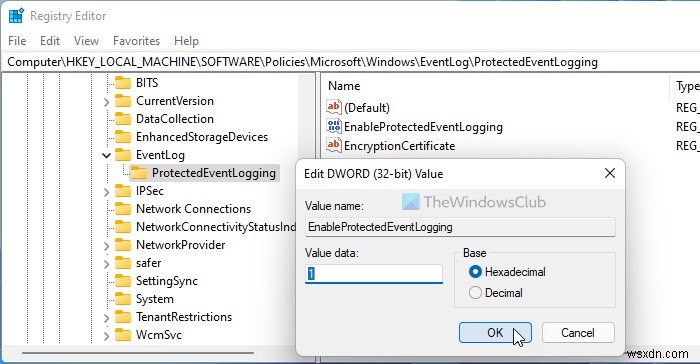
Task: Click the Registry Editor app icon
Action: (x=17, y=16)
